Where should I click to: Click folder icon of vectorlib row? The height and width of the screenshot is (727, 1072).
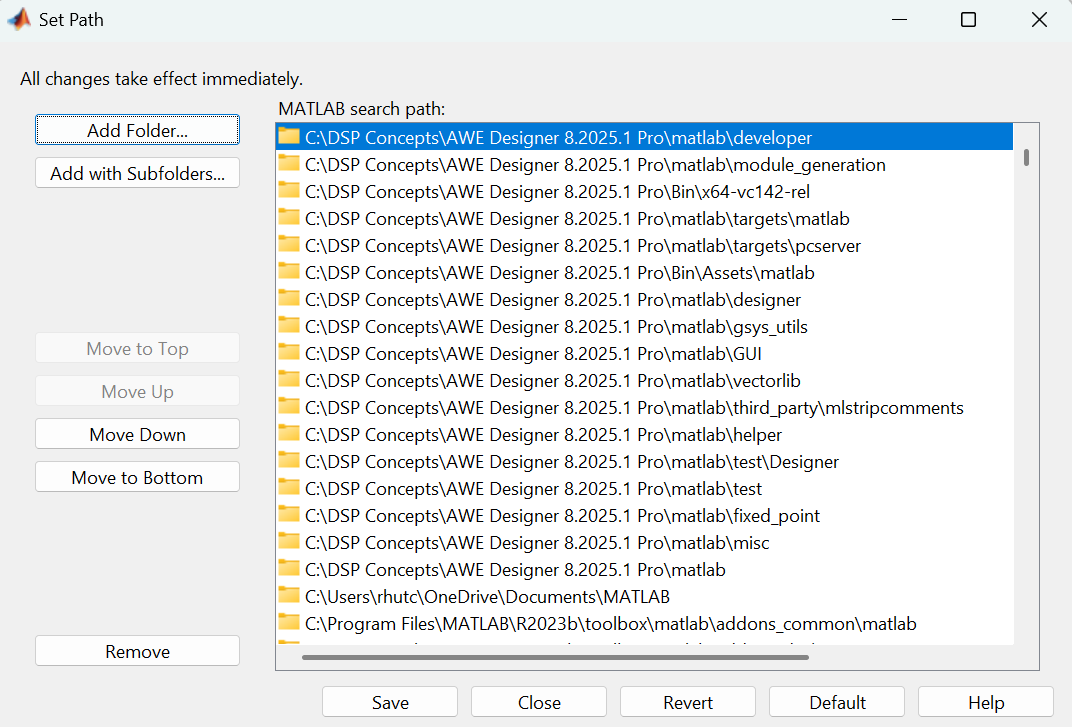289,380
